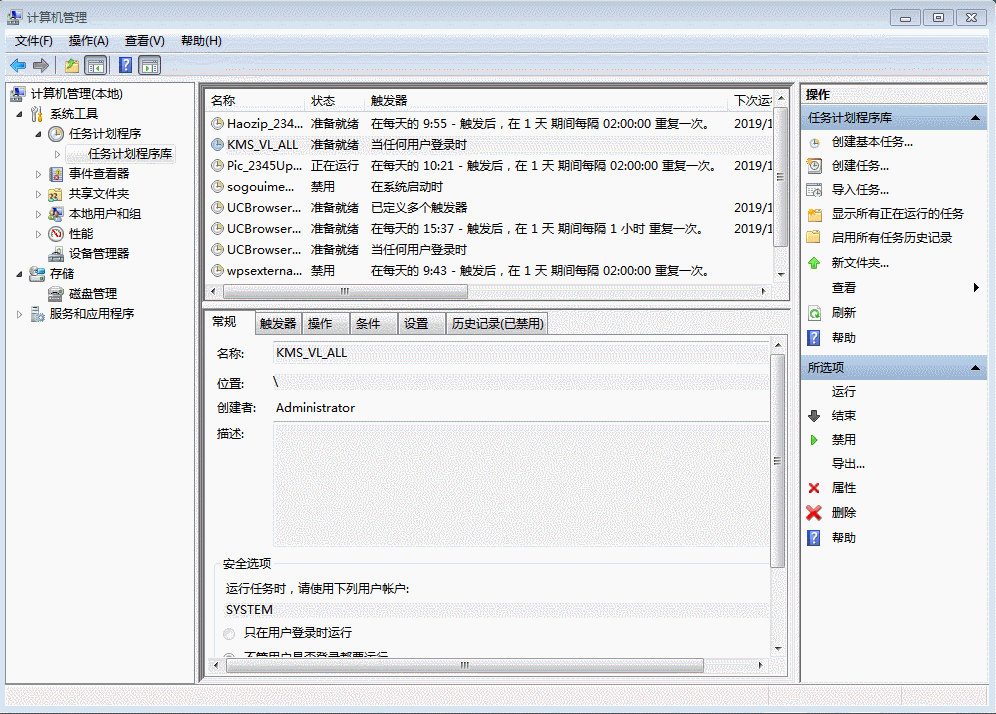Click the Forward arrow toolbar icon
Viewport: 996px width, 714px height.
41,65
